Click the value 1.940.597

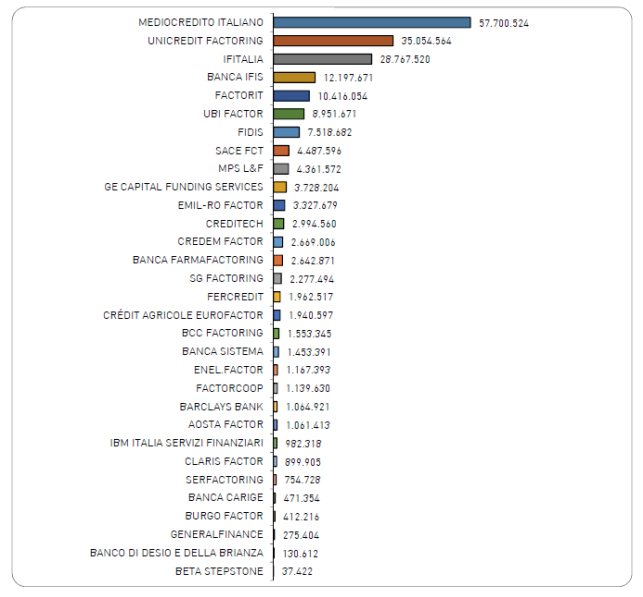pyautogui.click(x=311, y=315)
